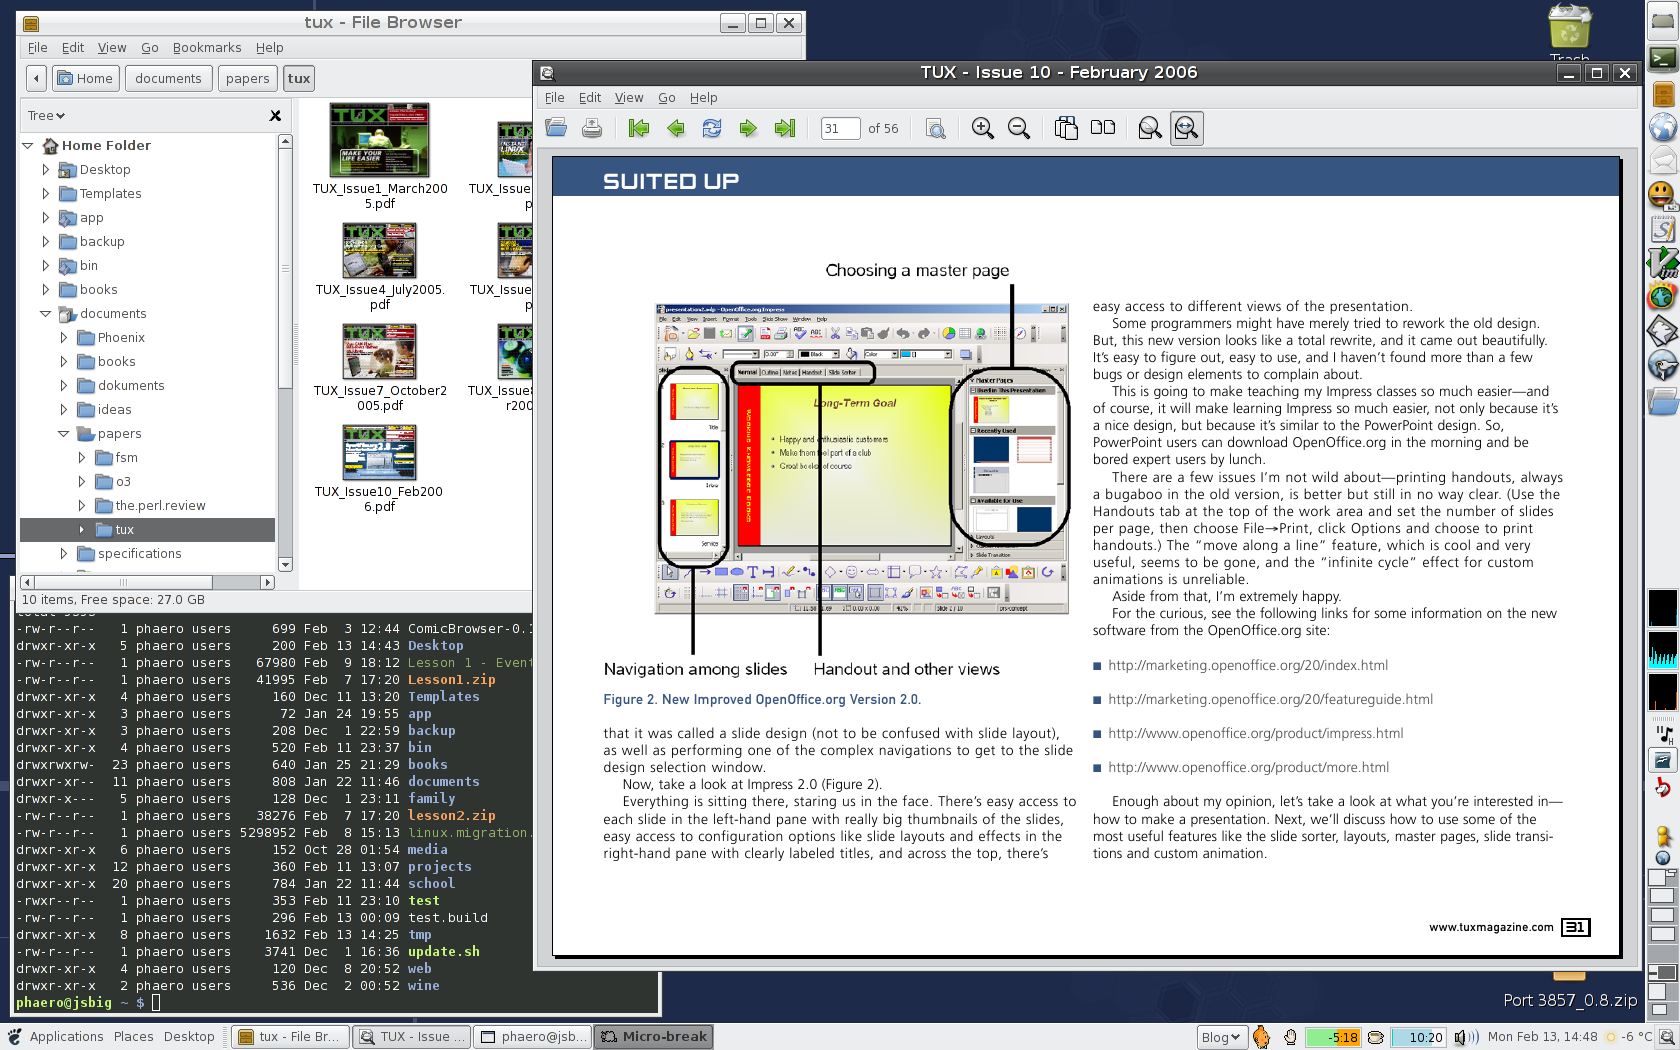Open a file in the PDF viewer
Viewport: 1680px width, 1050px height.
(556, 128)
